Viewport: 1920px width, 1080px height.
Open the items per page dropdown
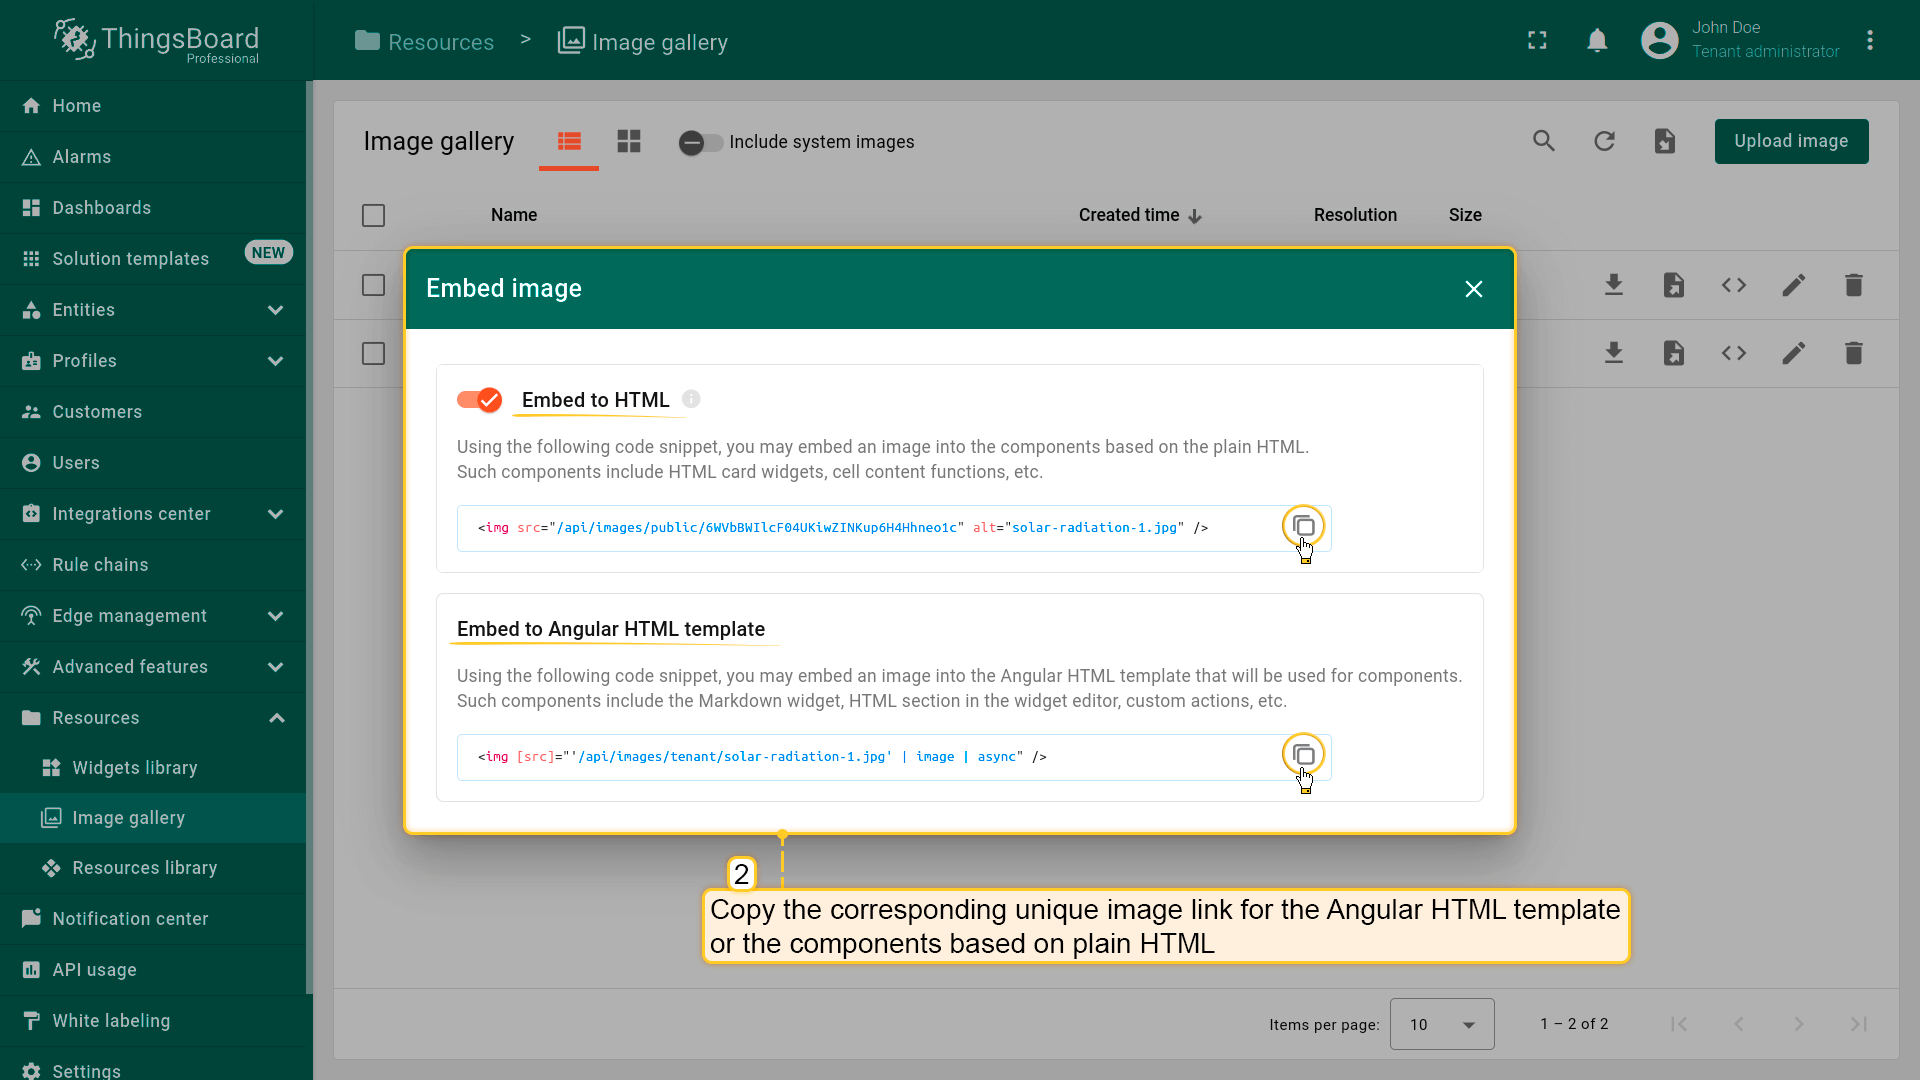(x=1441, y=1024)
